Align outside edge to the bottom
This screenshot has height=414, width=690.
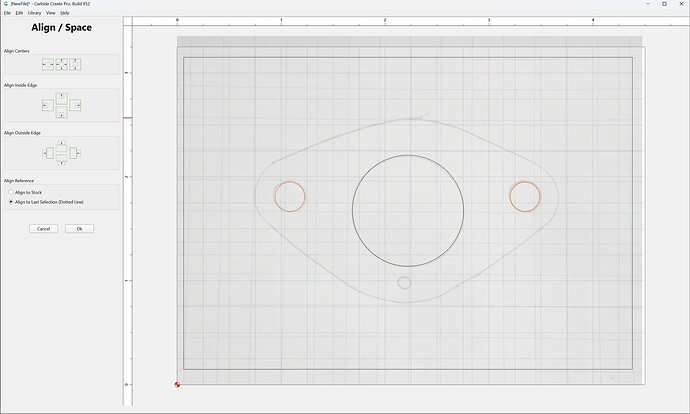point(62,160)
